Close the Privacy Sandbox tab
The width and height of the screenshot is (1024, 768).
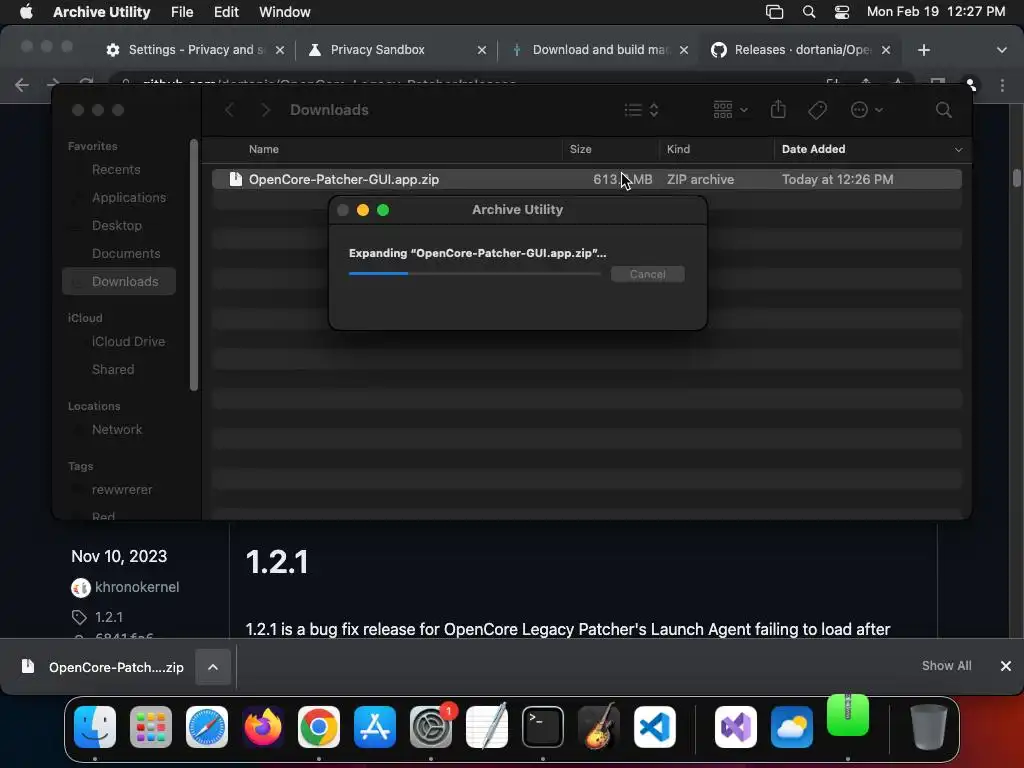click(482, 50)
